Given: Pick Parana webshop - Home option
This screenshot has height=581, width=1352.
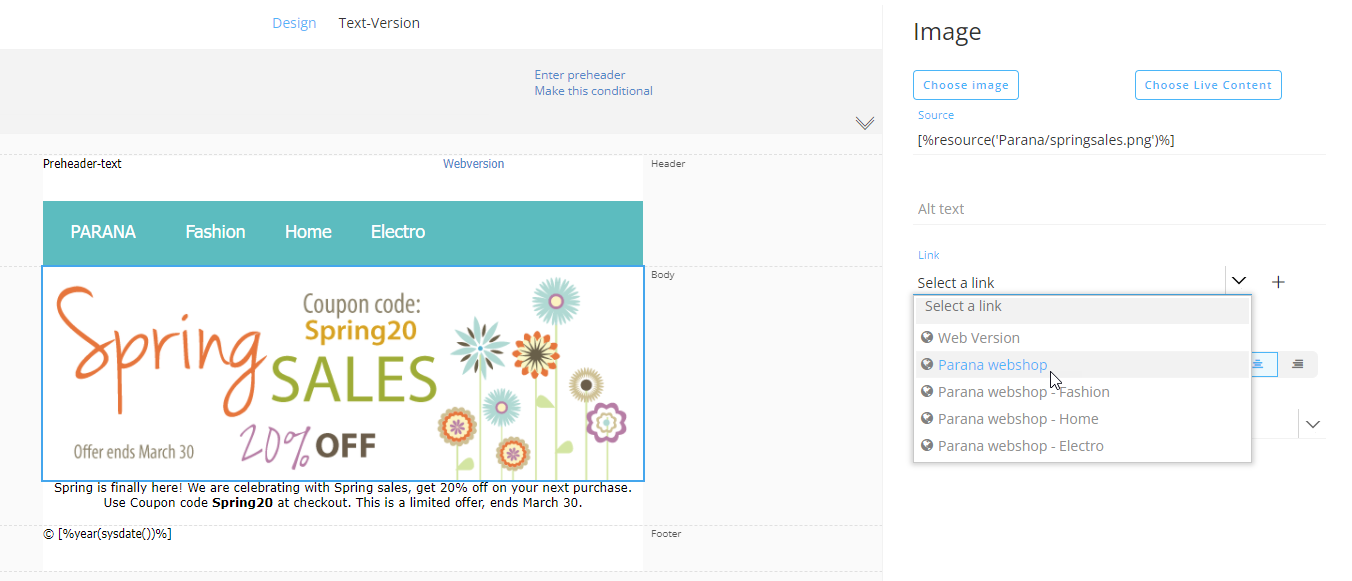Looking at the screenshot, I should tap(1018, 419).
